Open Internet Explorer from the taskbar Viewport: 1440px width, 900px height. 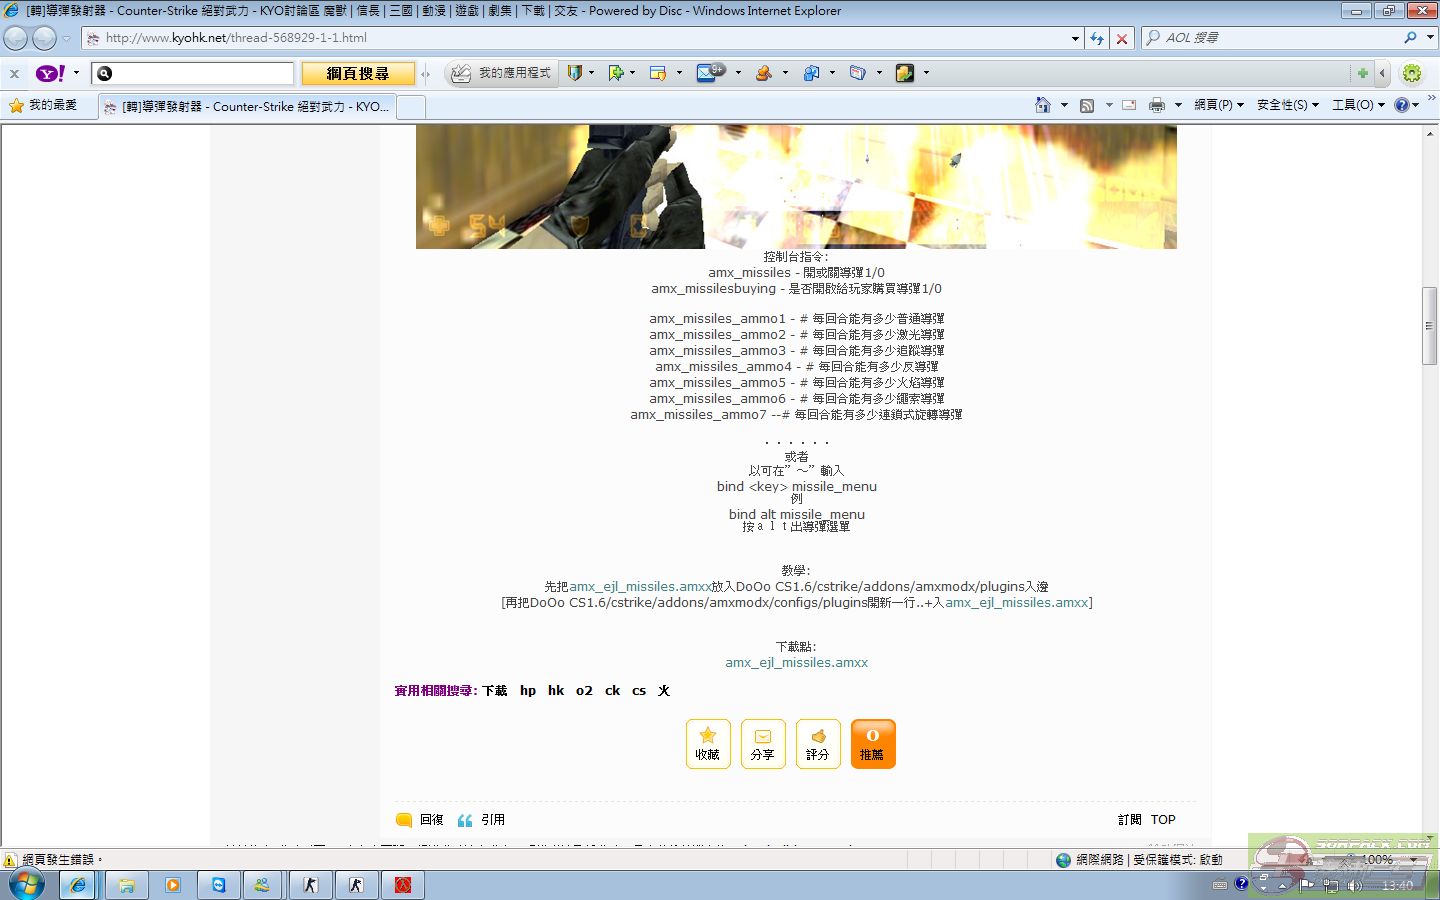(x=77, y=885)
